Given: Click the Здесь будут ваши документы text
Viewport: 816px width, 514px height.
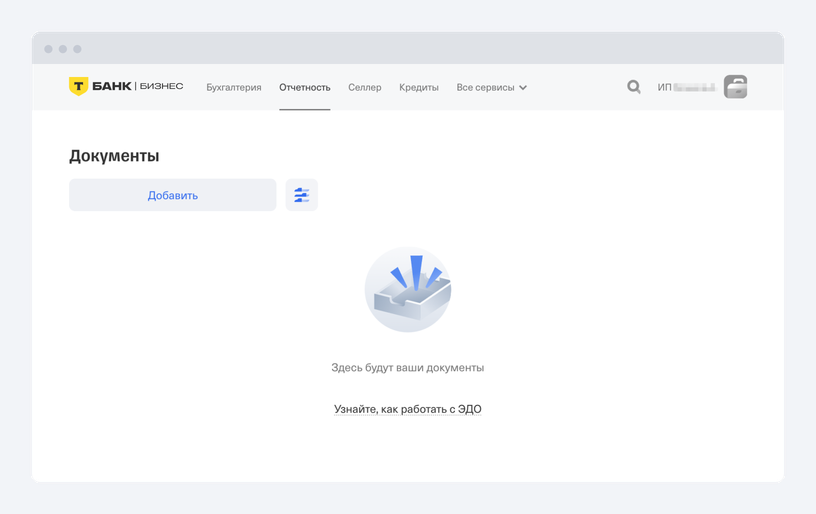Looking at the screenshot, I should click(408, 368).
